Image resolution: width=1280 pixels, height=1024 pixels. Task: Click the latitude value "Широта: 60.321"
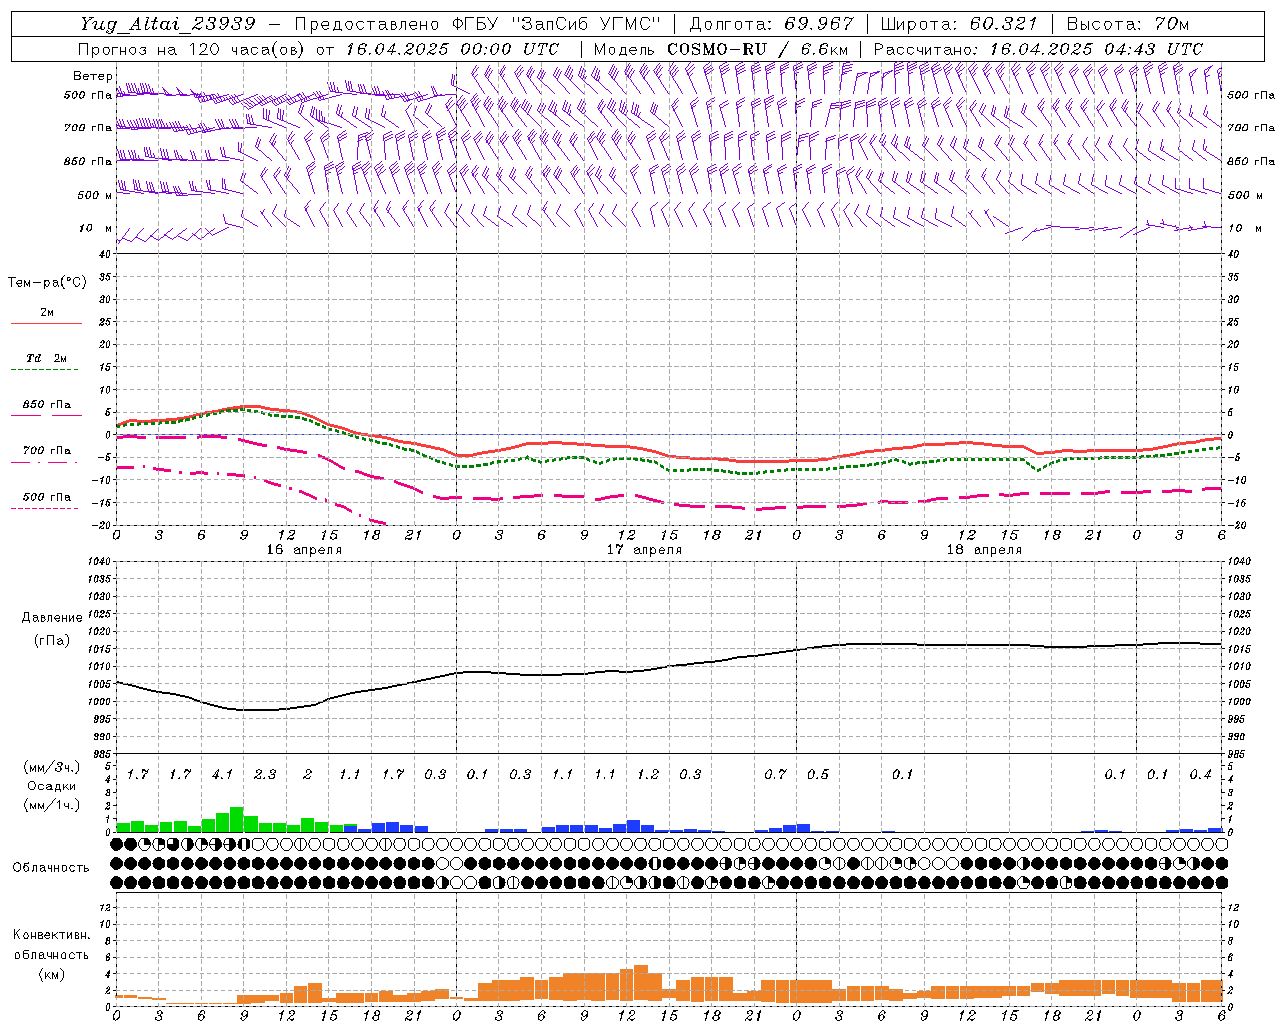pos(959,24)
